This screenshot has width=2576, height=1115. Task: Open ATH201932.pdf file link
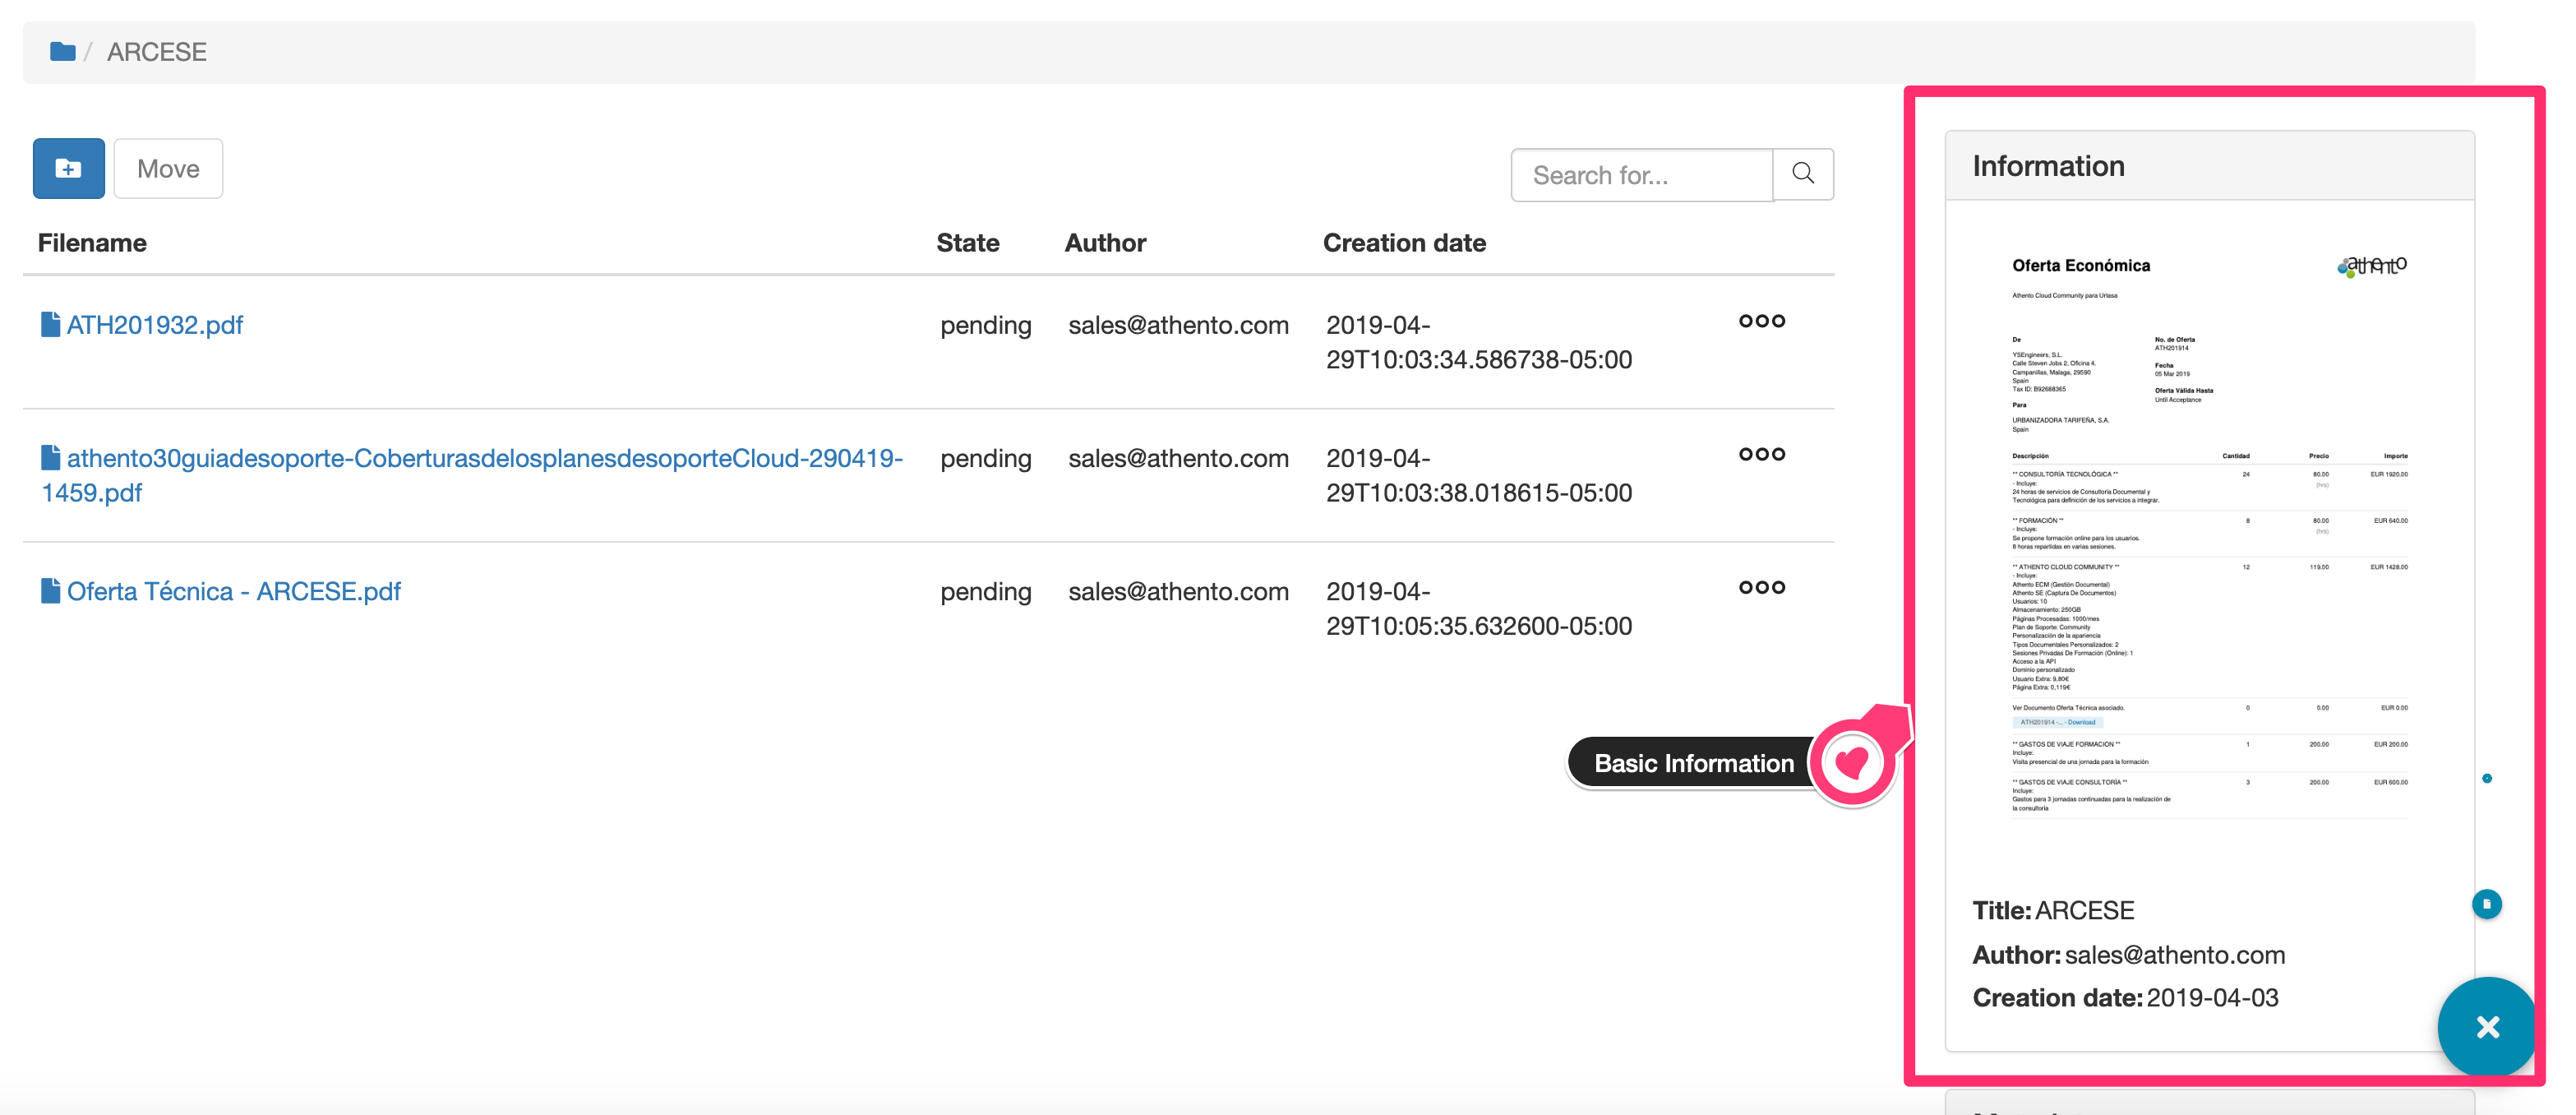154,325
